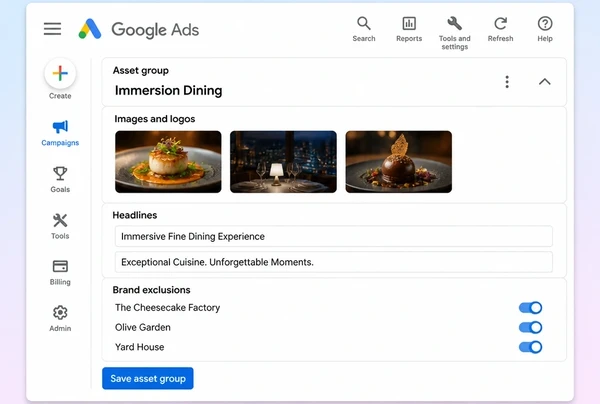Click the Immersion Dining group name
This screenshot has height=404, width=600.
click(x=168, y=91)
